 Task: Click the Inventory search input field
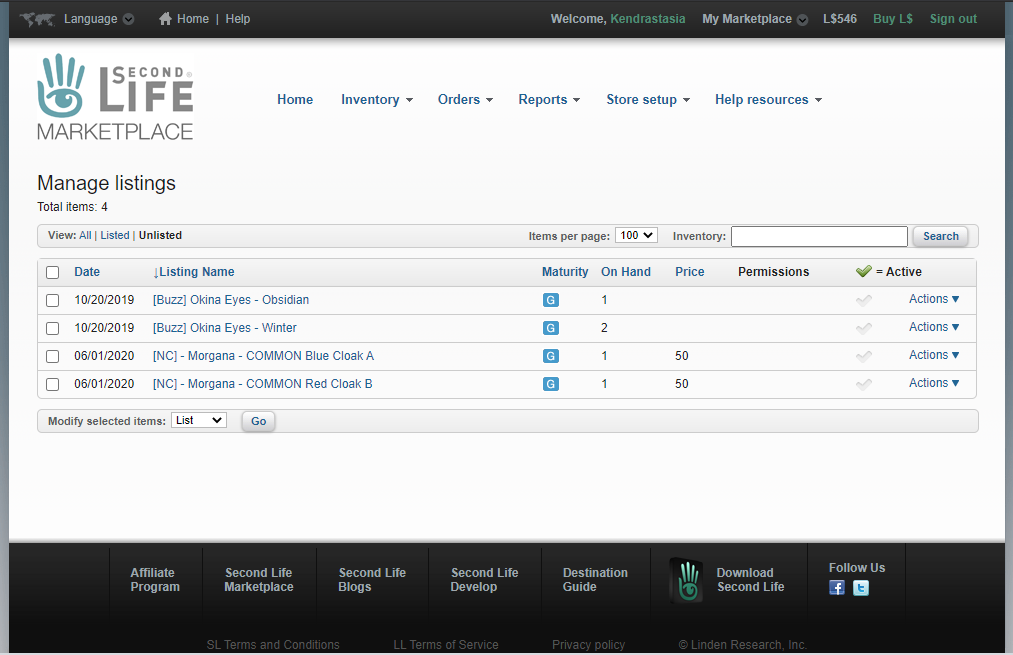click(x=819, y=236)
